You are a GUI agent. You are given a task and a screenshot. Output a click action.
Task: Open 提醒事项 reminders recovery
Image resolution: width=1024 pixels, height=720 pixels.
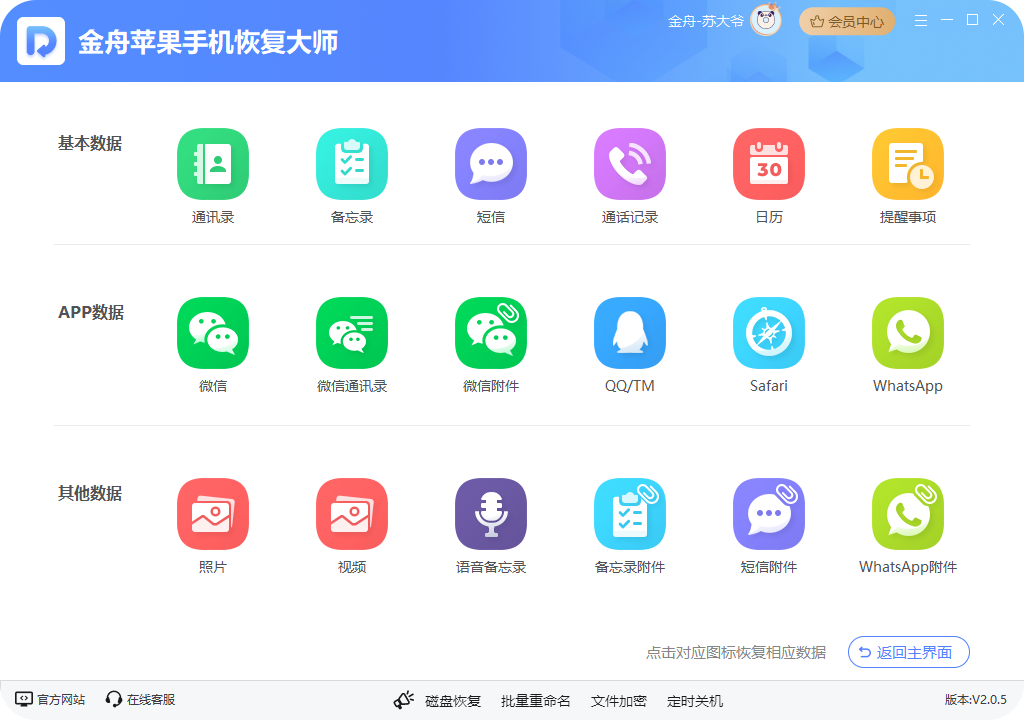[907, 164]
